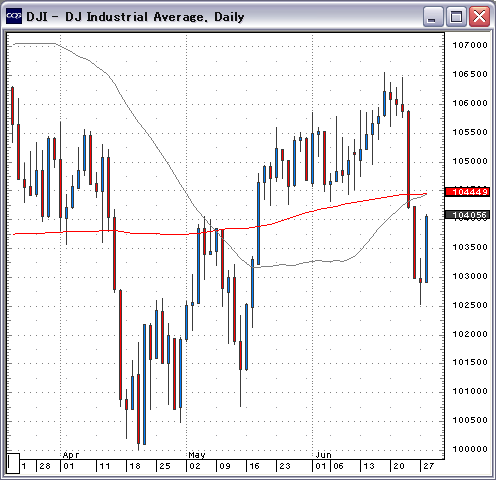Screen dimensions: 496x480
Task: Click the 11 date label on time axis
Action: (105, 466)
